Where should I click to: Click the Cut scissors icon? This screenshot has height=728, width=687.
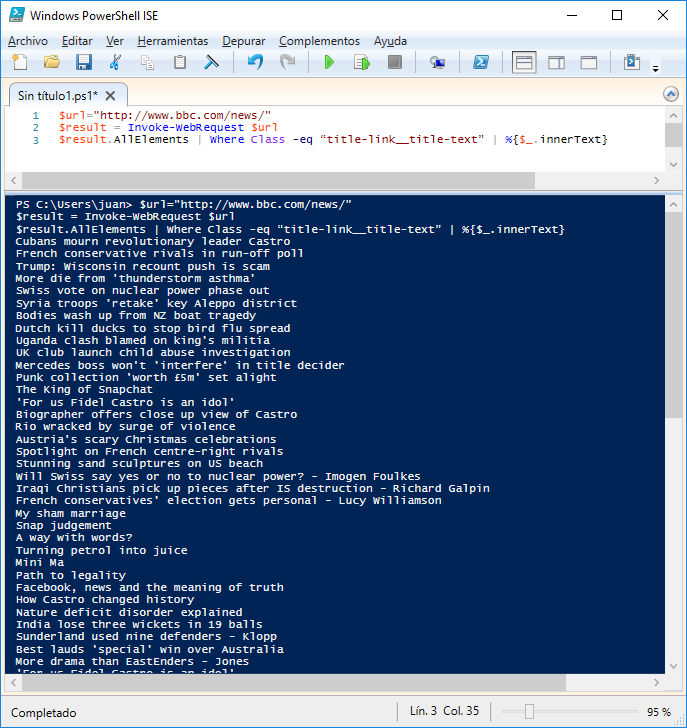point(116,63)
